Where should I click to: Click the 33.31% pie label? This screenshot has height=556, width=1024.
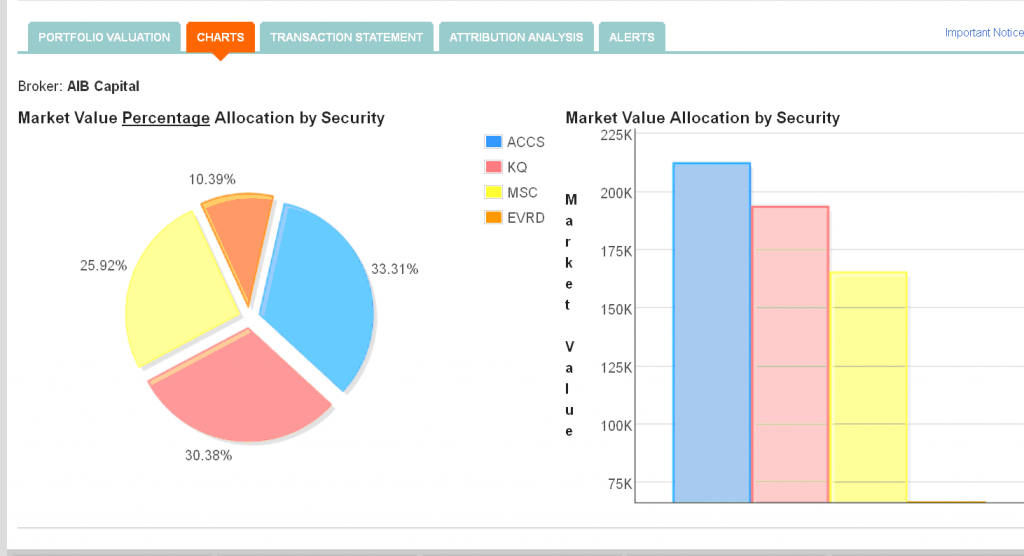(x=394, y=269)
